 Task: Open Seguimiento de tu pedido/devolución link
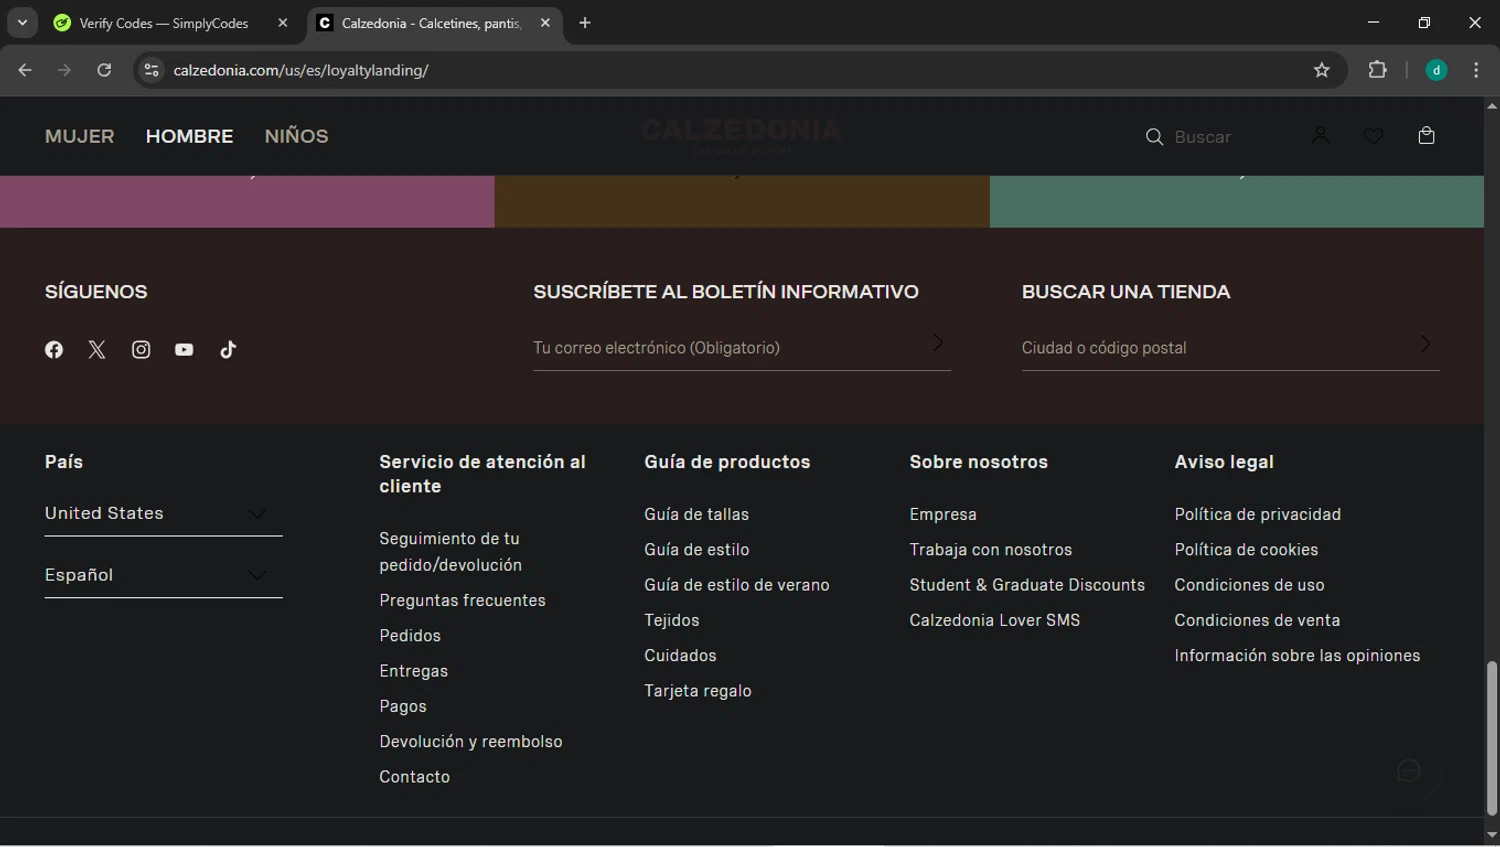(450, 552)
